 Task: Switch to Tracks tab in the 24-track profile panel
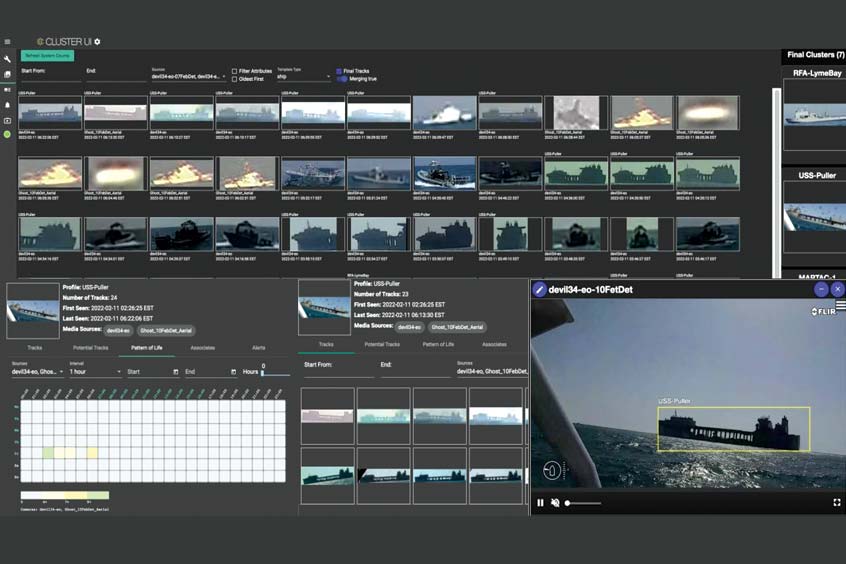35,348
